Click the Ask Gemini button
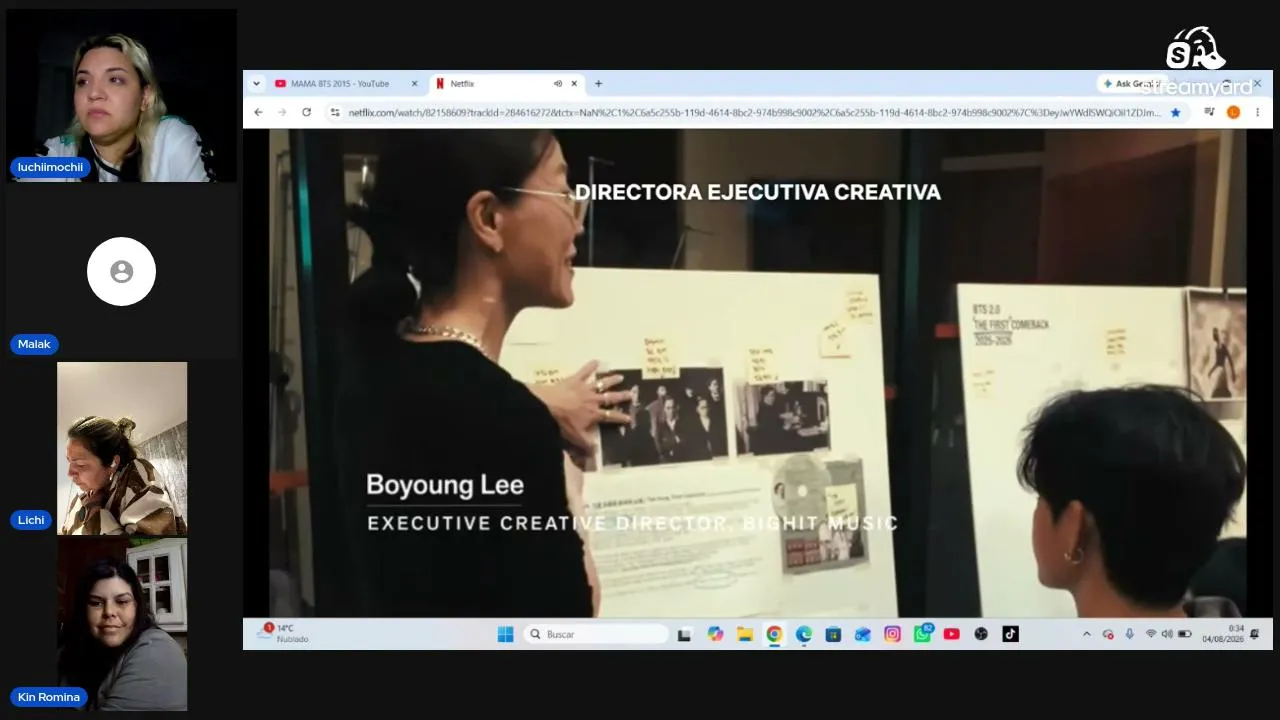Viewport: 1280px width, 720px height. [x=1134, y=84]
